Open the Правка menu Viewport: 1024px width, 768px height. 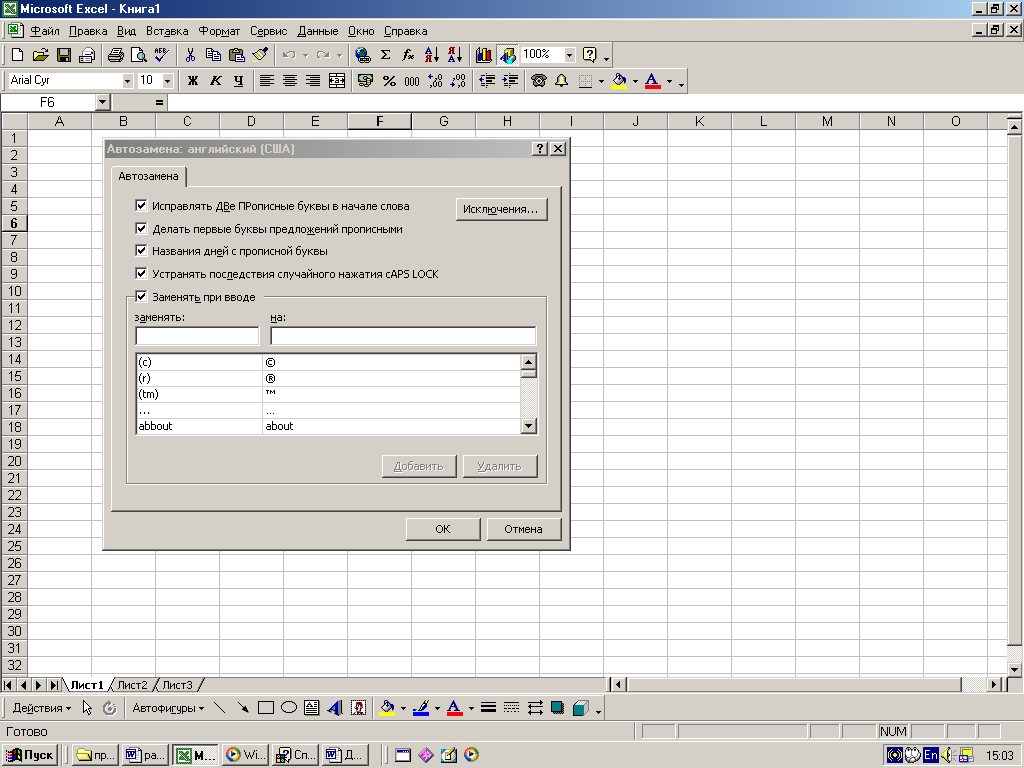pos(88,31)
